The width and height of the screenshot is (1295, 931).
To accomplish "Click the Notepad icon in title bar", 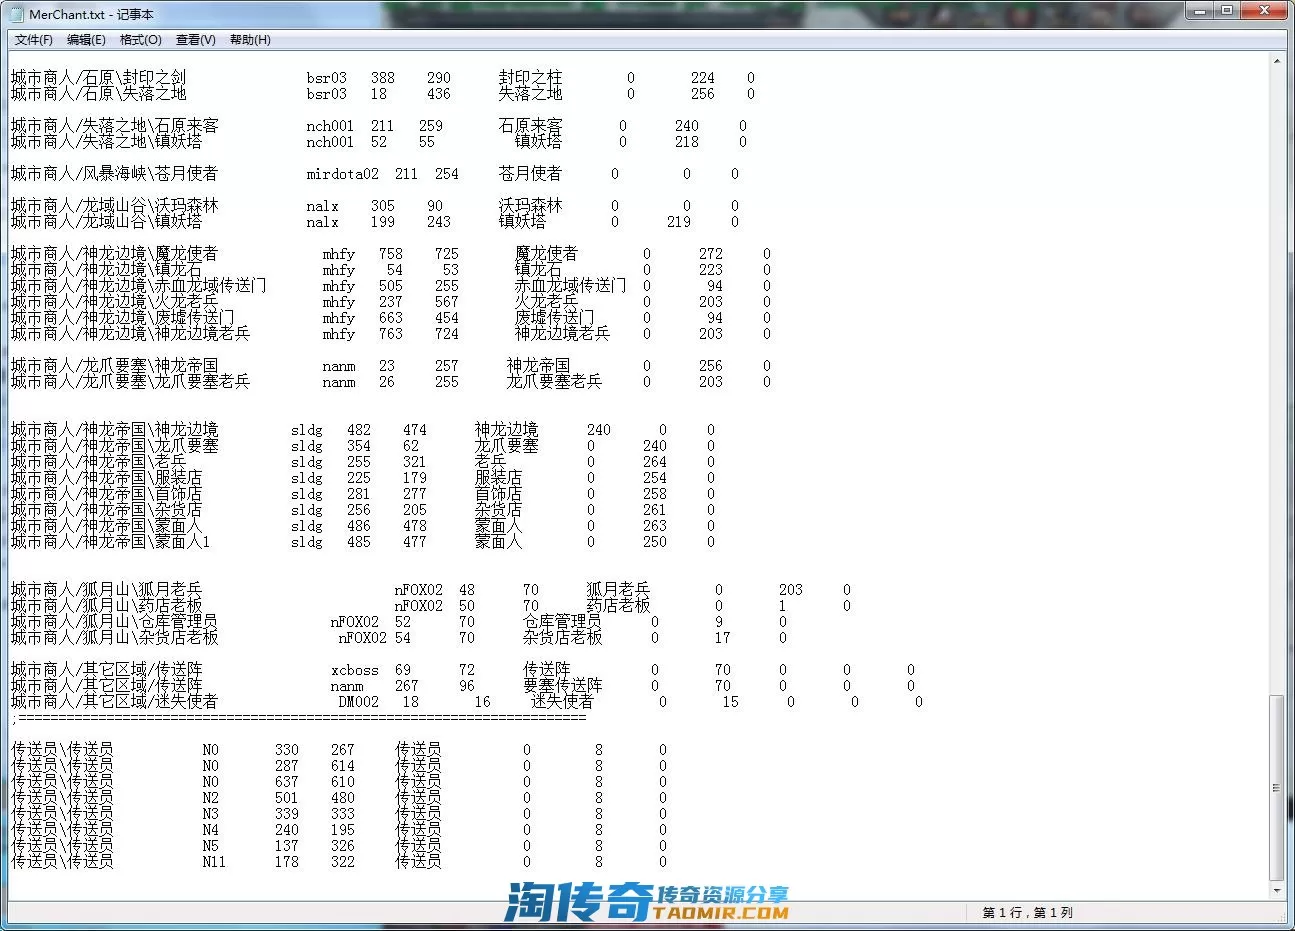I will pyautogui.click(x=17, y=14).
